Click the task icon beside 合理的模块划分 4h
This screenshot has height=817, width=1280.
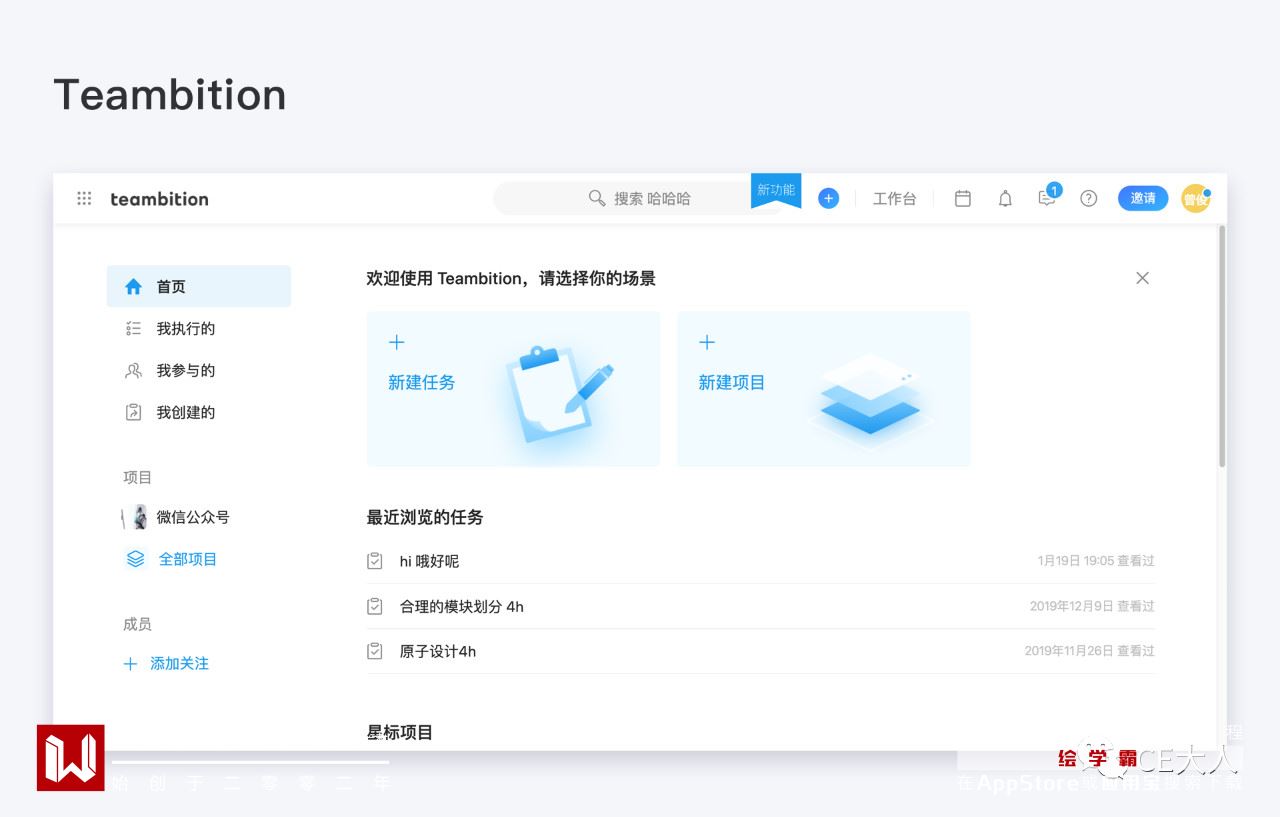[375, 606]
